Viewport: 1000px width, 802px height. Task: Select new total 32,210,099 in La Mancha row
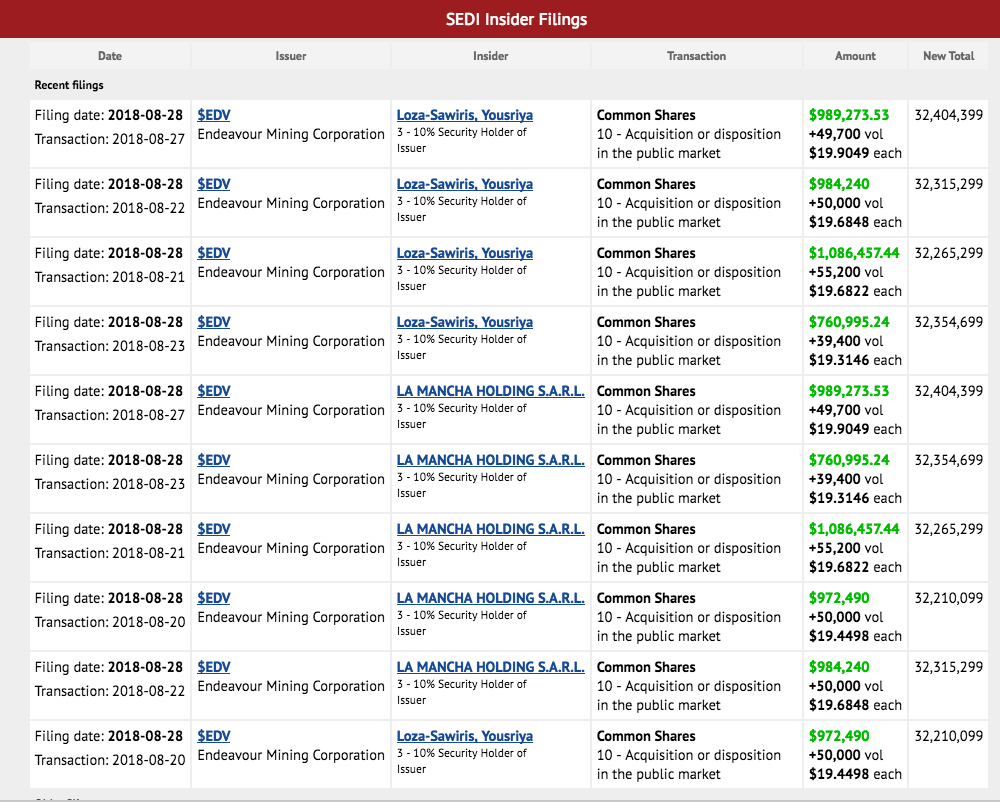tap(948, 598)
